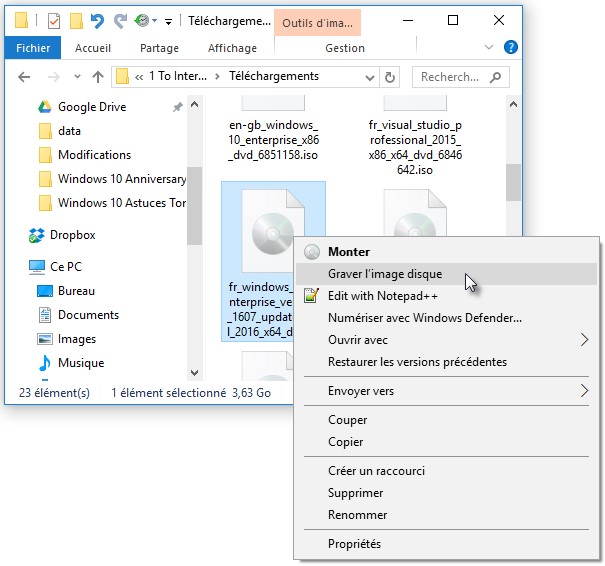
Task: Expand the quick access toolbar customize dropdown
Action: tap(168, 21)
